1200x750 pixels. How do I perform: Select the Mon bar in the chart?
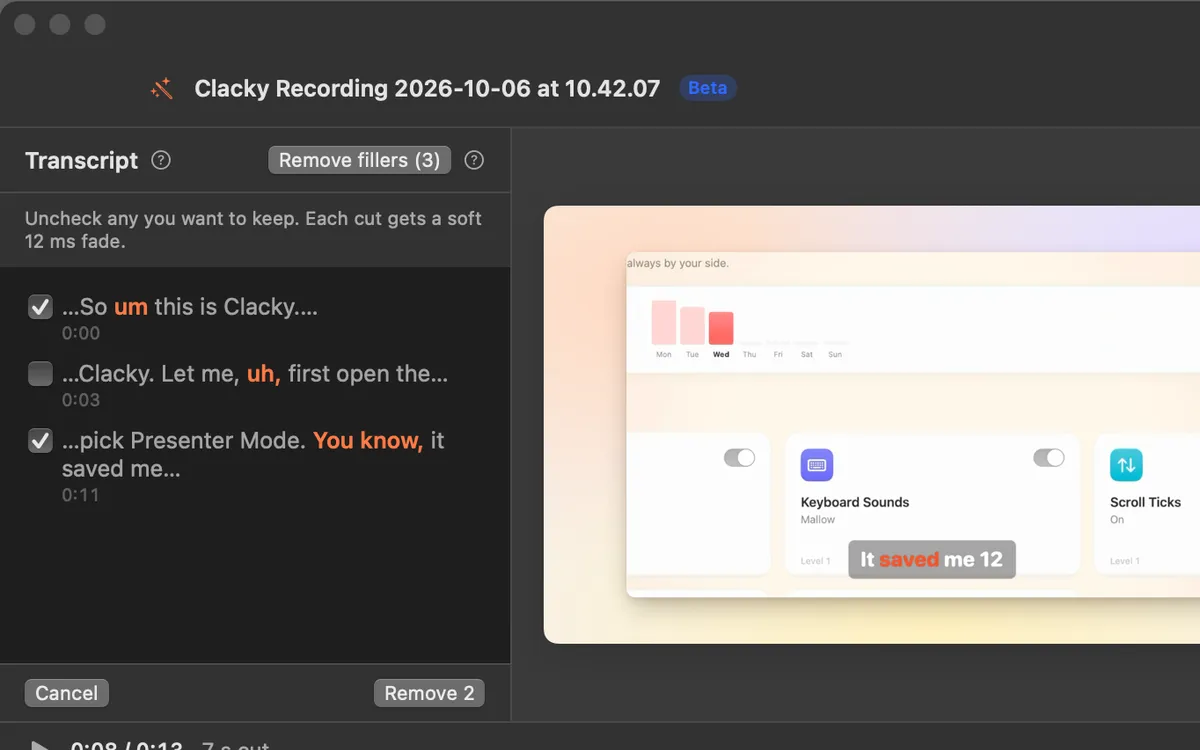(x=664, y=322)
